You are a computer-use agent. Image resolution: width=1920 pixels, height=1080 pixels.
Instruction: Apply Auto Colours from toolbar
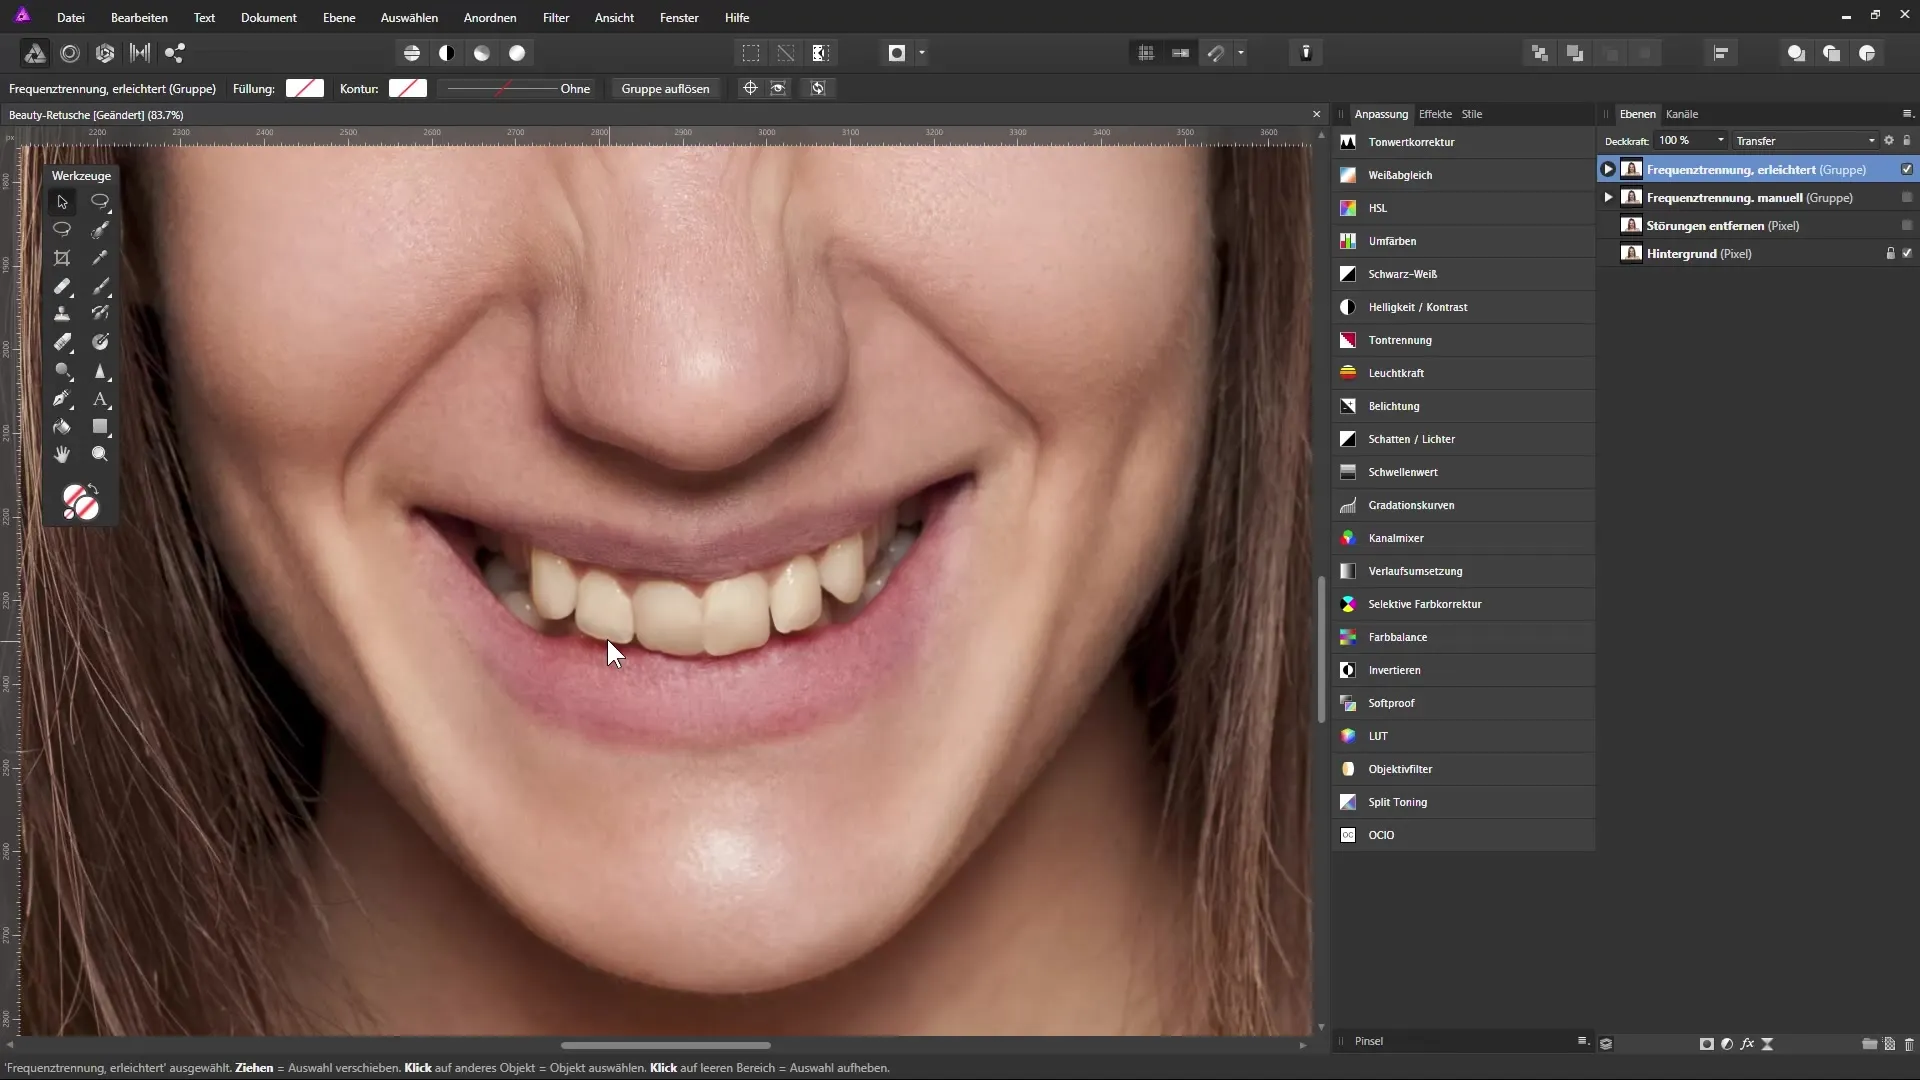tap(482, 53)
